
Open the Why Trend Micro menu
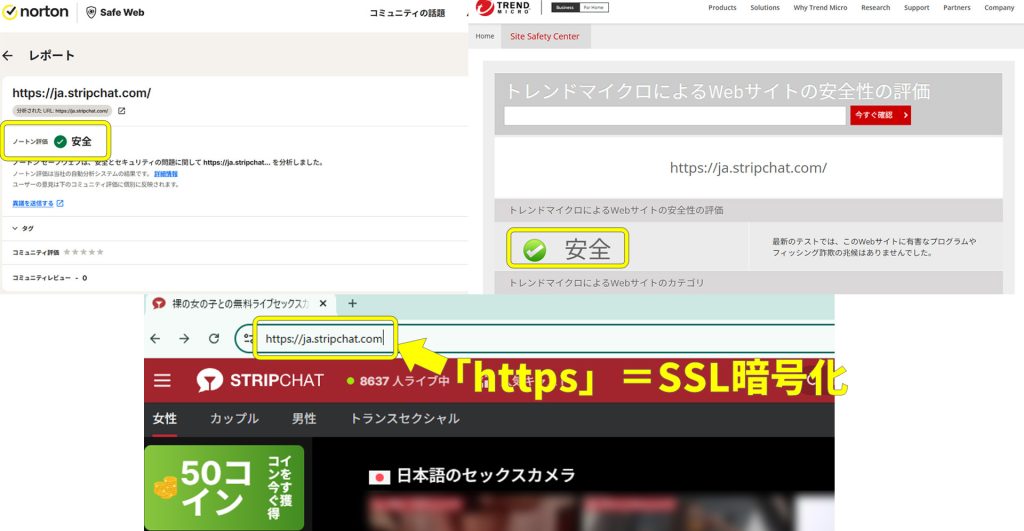pos(820,8)
